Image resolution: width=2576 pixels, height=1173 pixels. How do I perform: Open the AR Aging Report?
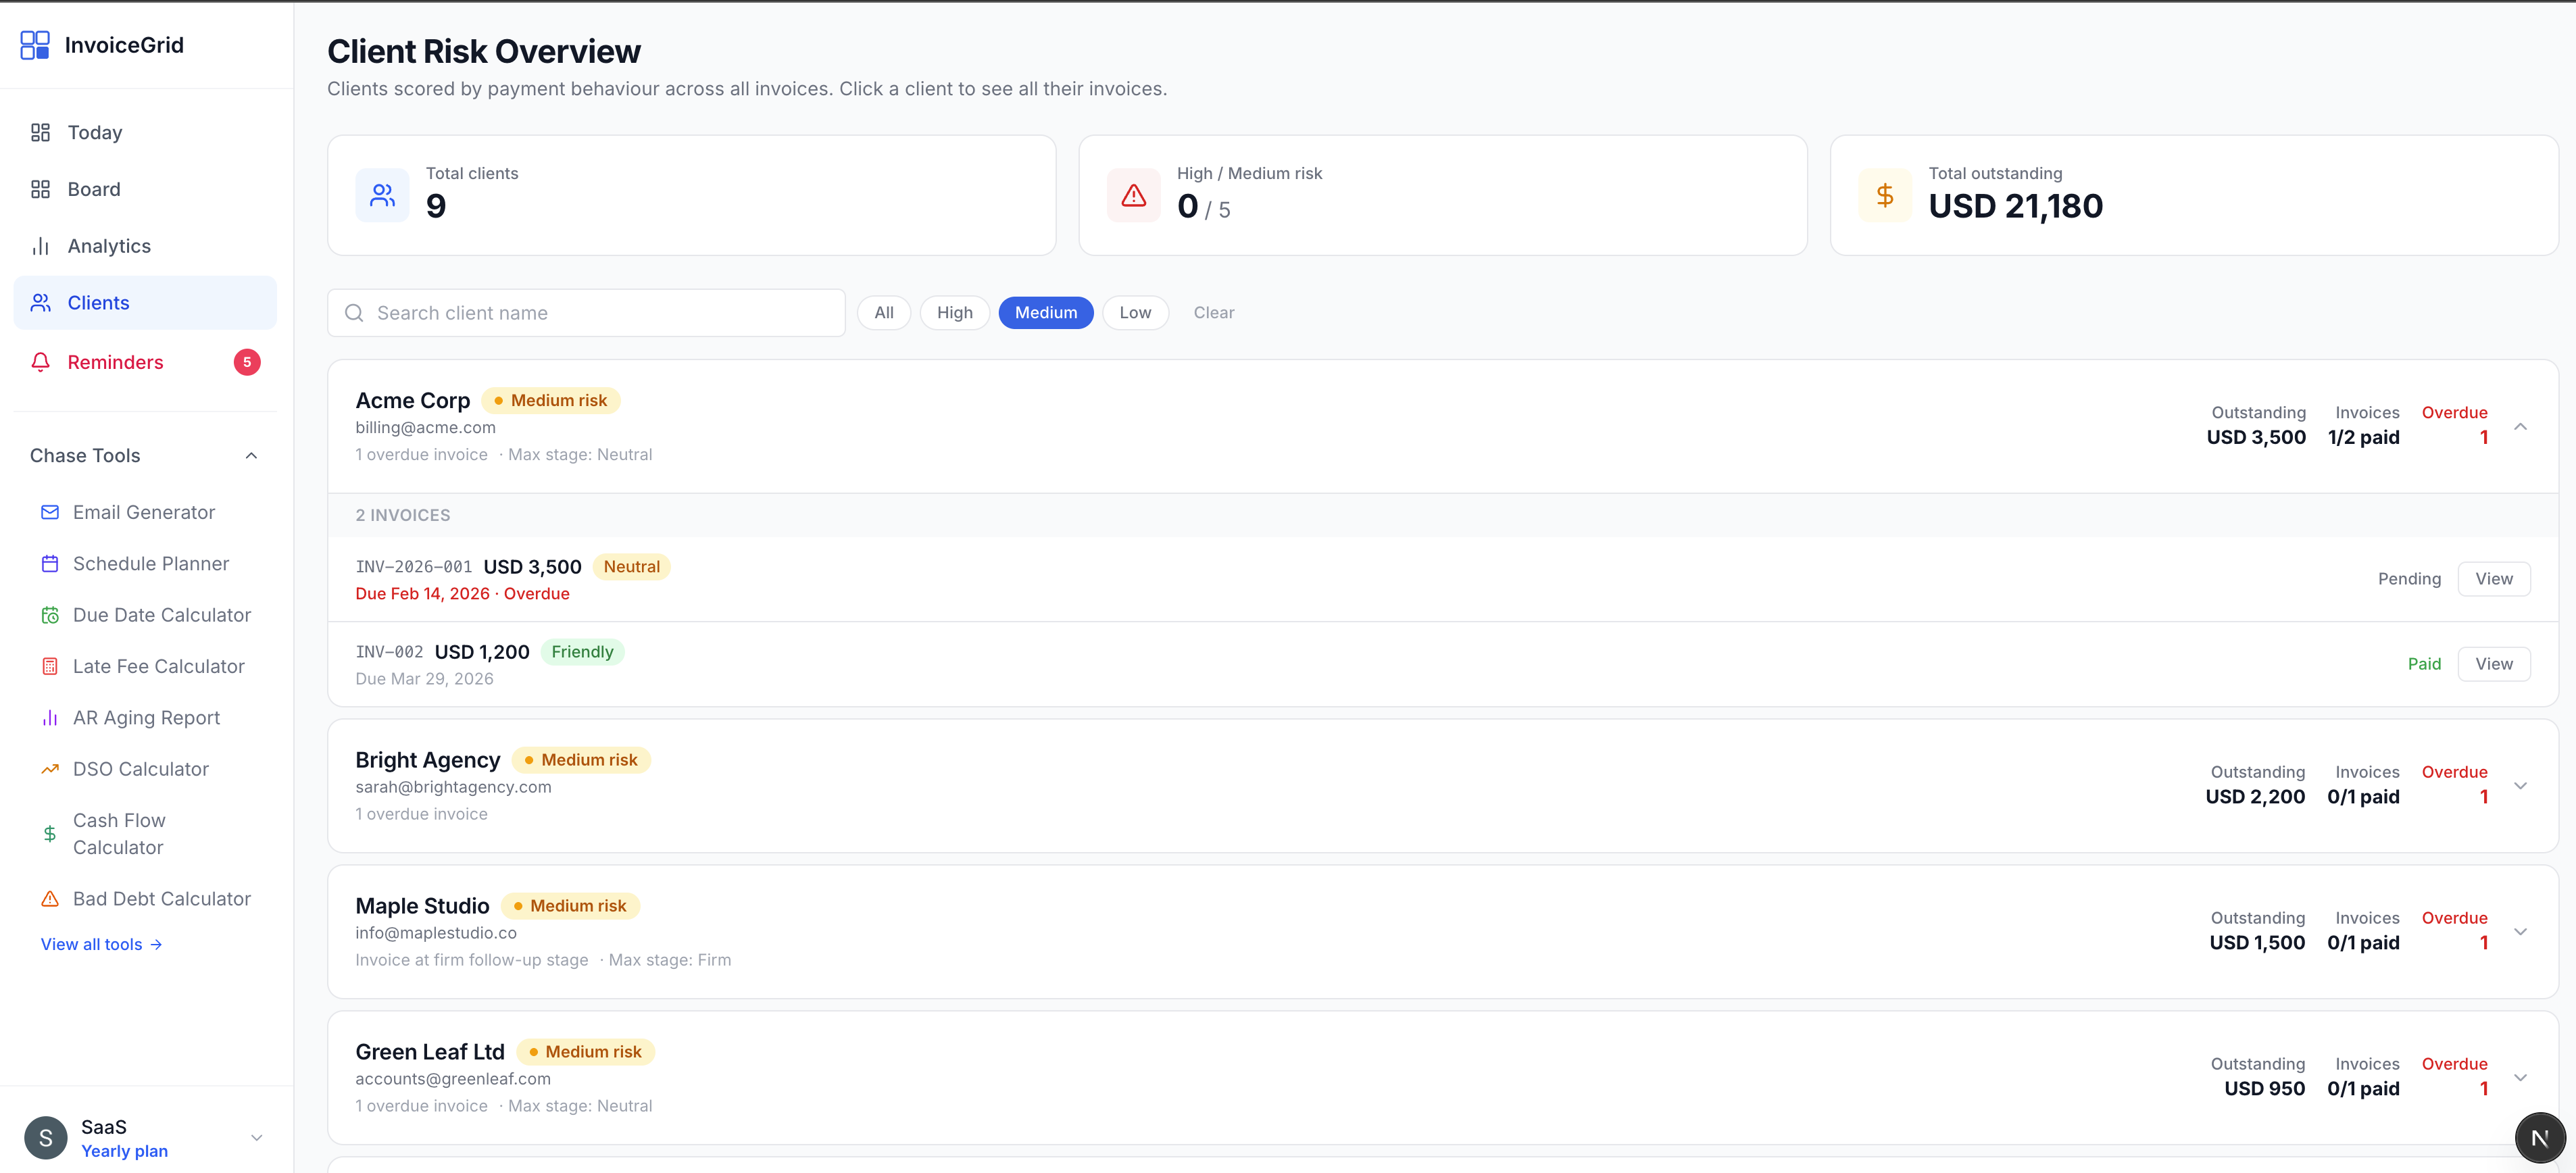pos(146,717)
